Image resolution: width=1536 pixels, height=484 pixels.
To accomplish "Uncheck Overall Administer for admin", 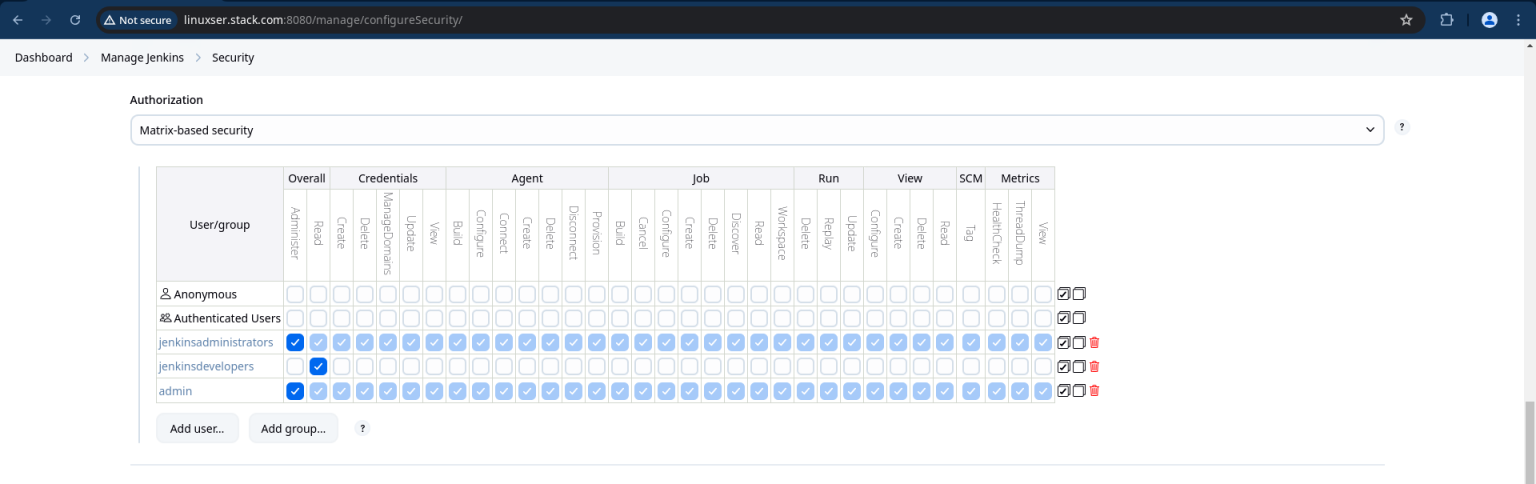I will click(x=295, y=391).
